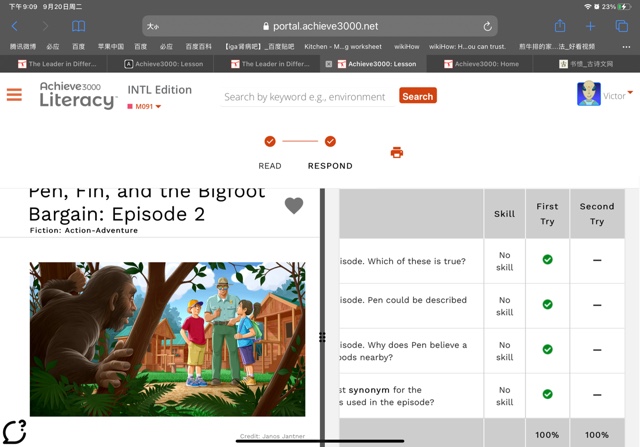The width and height of the screenshot is (640, 447).
Task: Click 'Why does Pen believe a' question text
Action: click(x=403, y=351)
